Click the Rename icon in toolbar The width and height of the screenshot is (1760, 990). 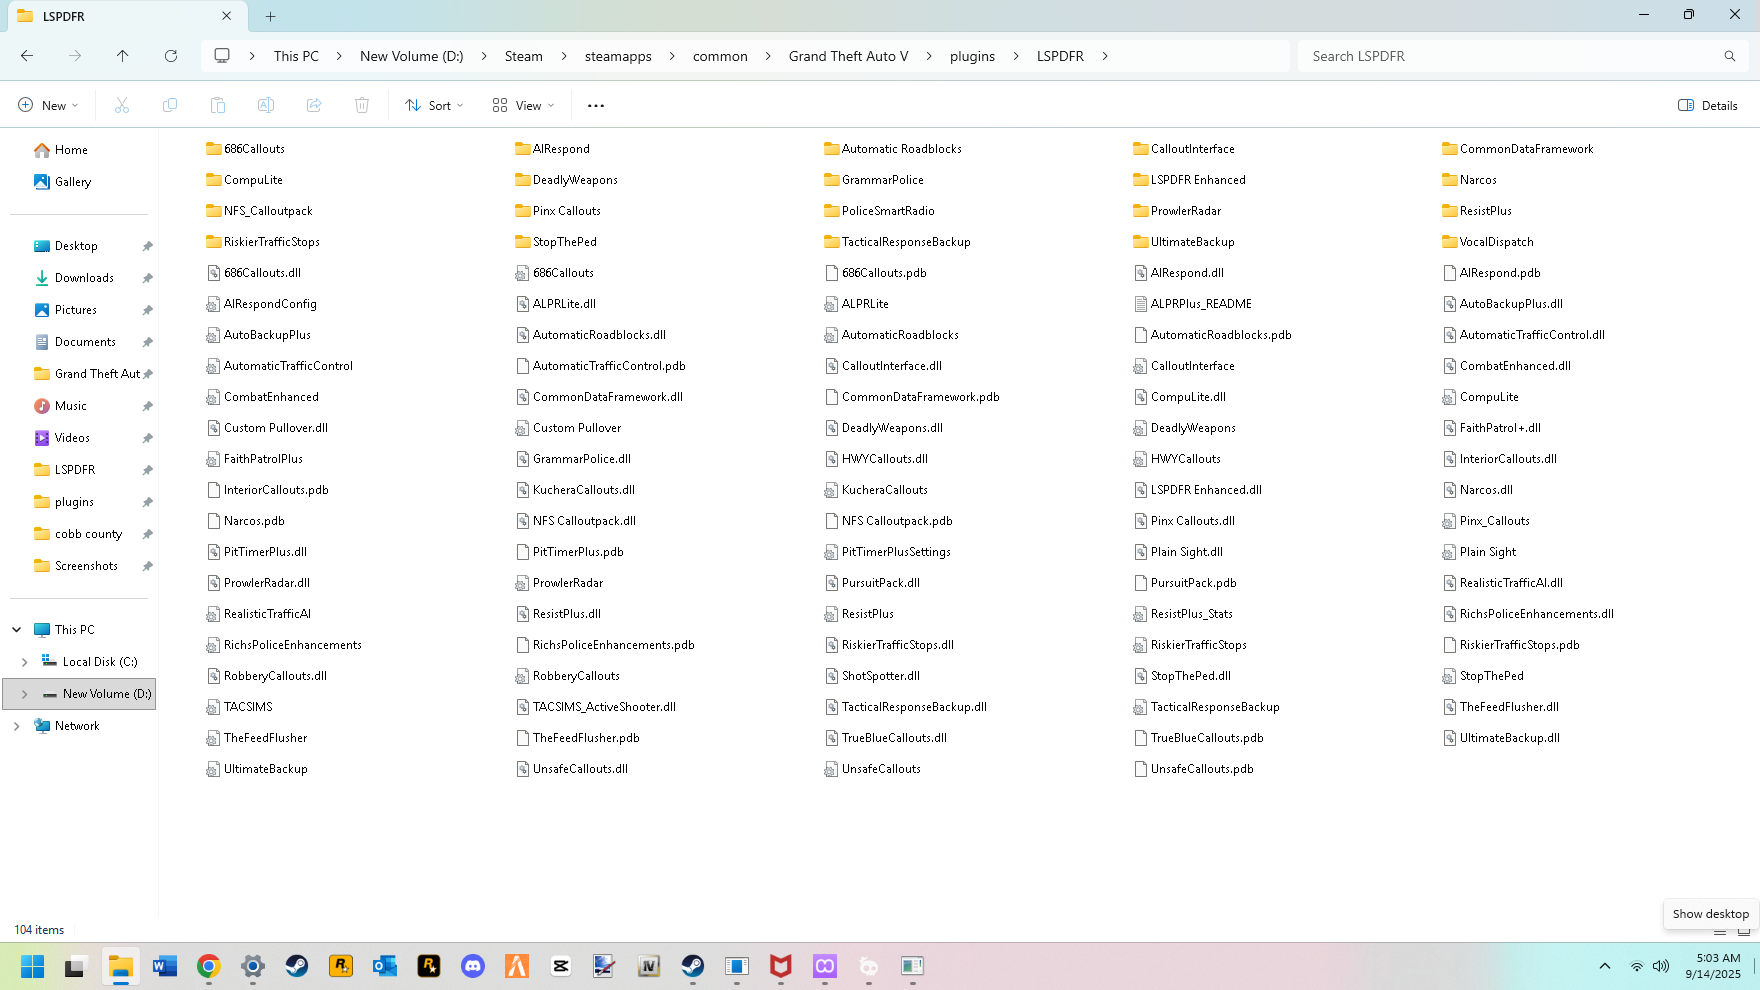[266, 105]
